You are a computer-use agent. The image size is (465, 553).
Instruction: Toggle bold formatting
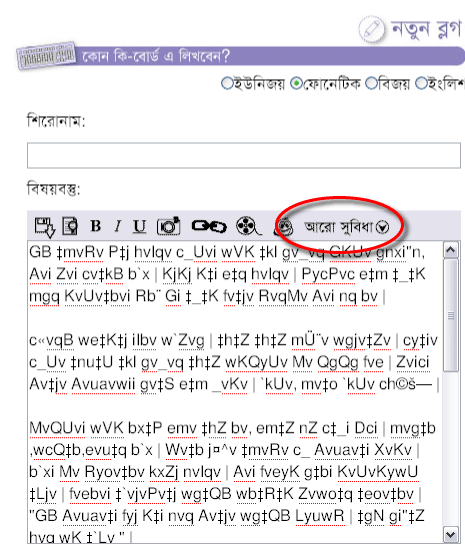96,226
